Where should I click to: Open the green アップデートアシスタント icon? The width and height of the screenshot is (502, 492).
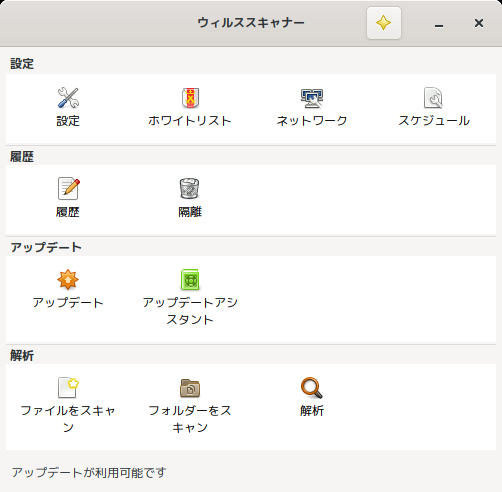(190, 279)
